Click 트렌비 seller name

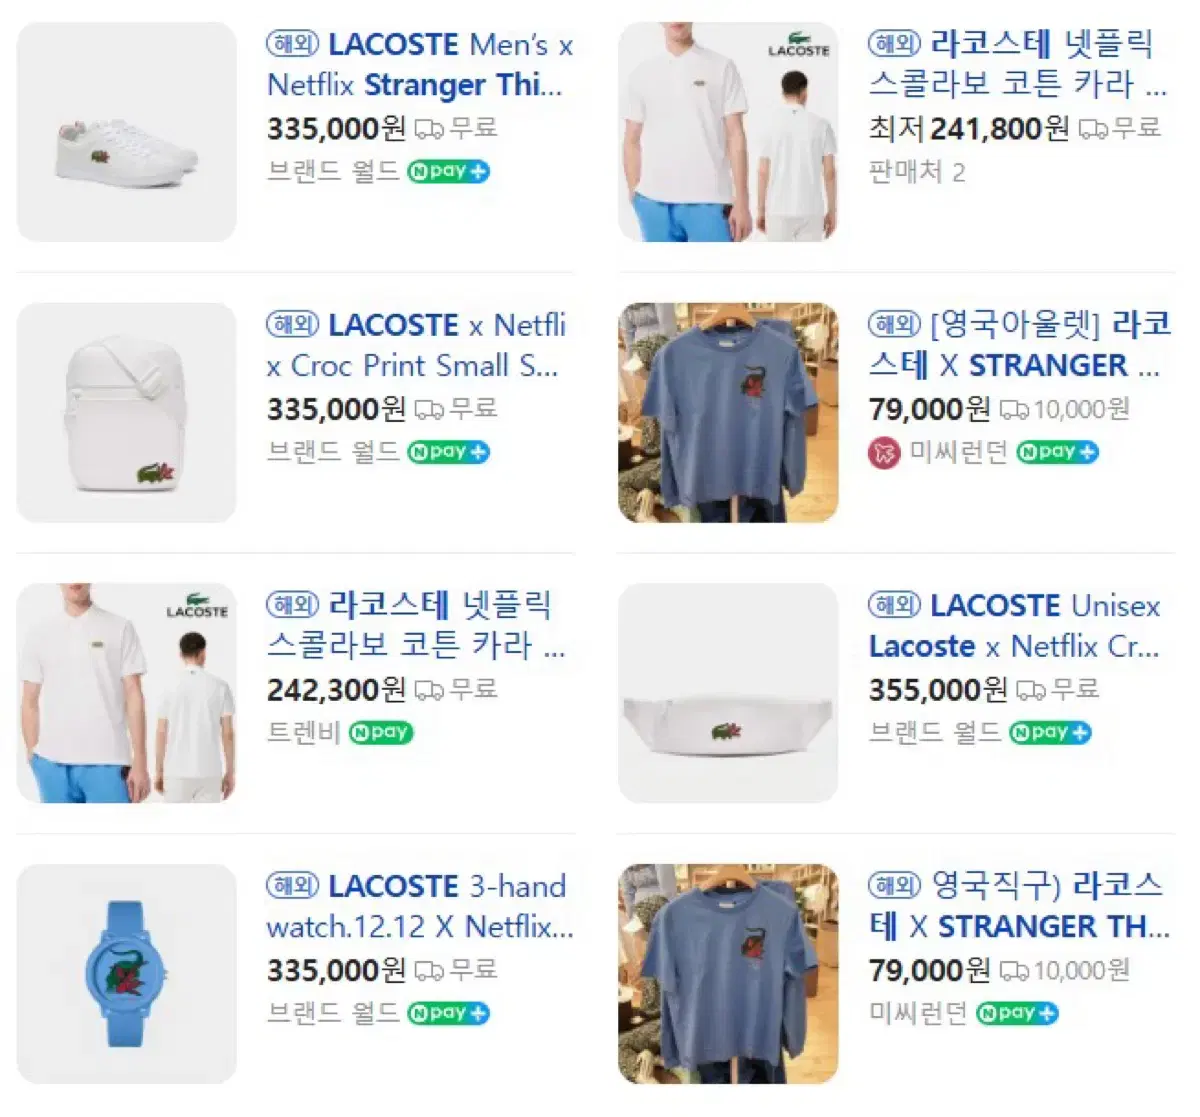pos(304,733)
